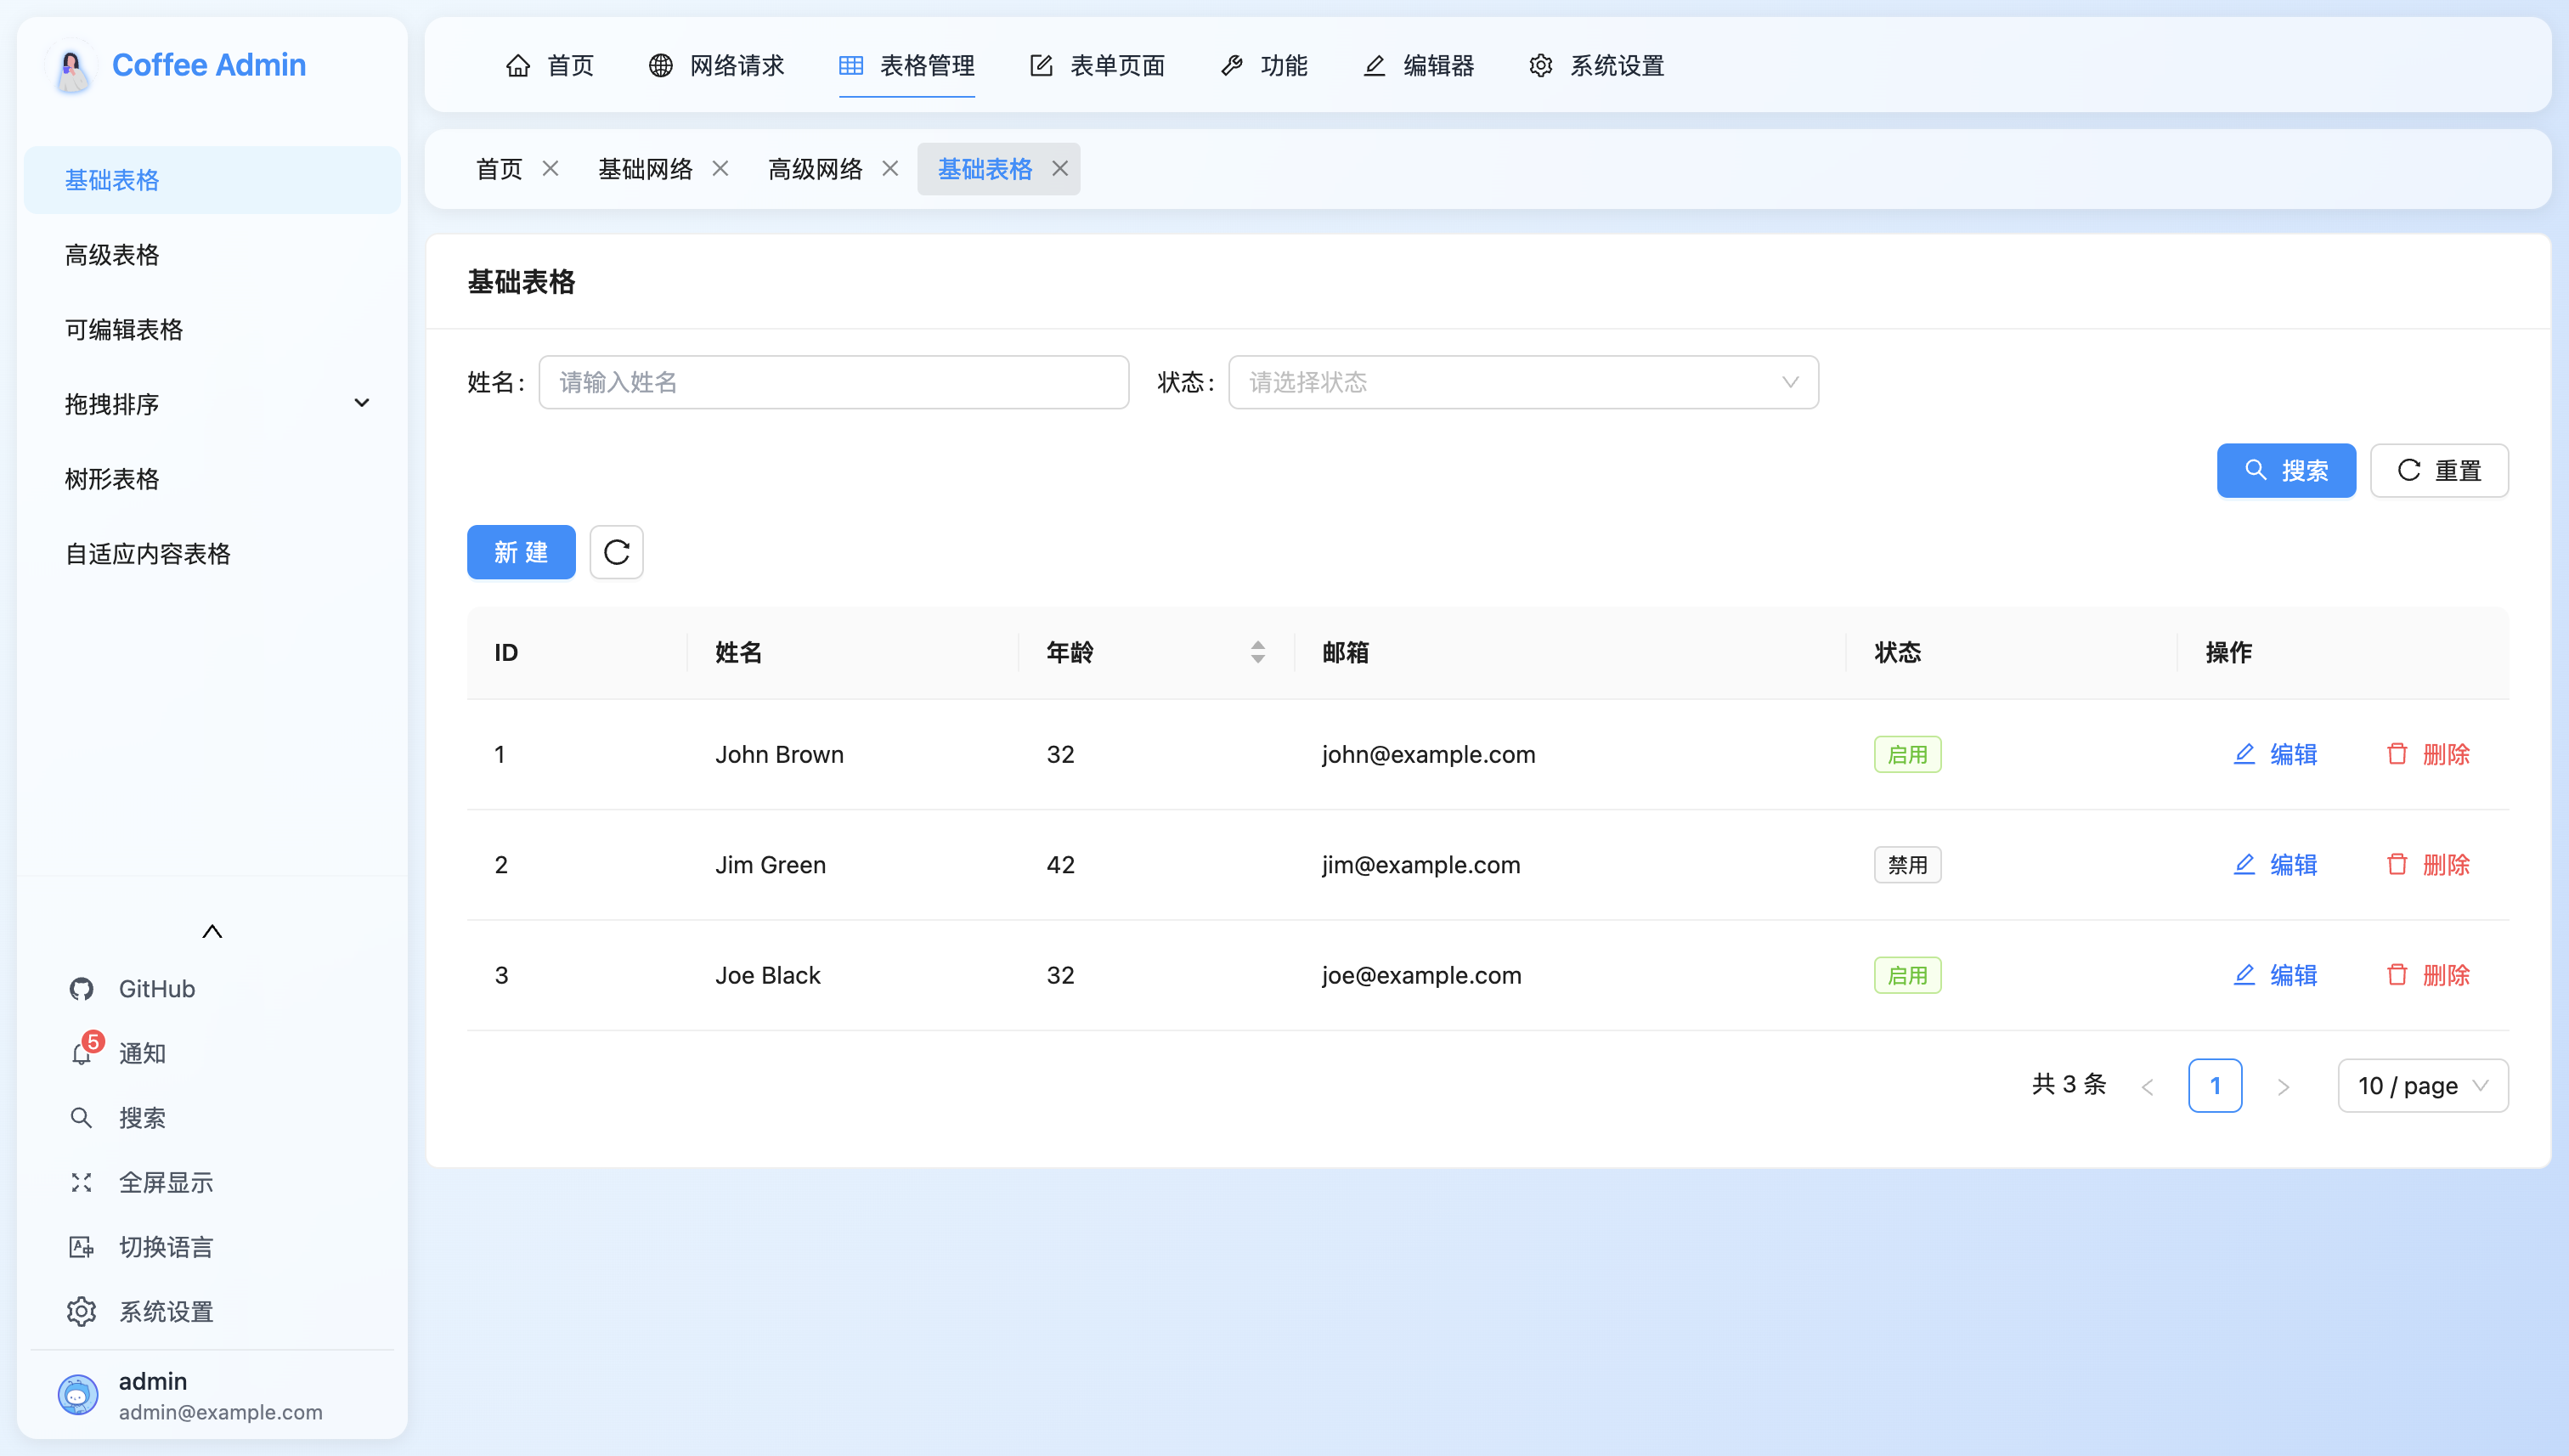
Task: Open GitHub link icon in sidebar
Action: (x=81, y=989)
